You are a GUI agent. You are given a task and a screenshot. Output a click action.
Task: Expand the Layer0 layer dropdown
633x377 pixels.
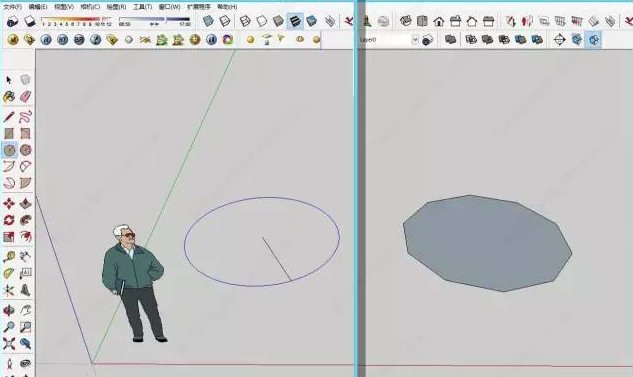415,40
